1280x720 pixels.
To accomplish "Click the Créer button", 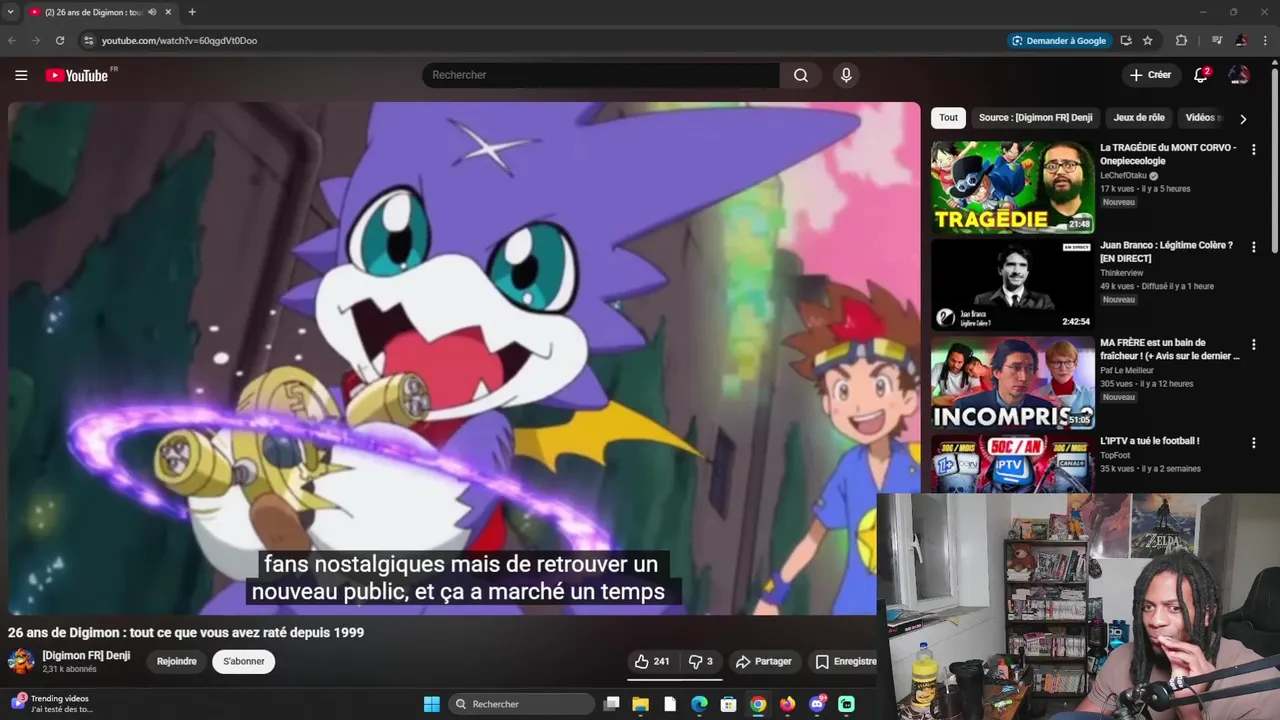I will (x=1150, y=75).
